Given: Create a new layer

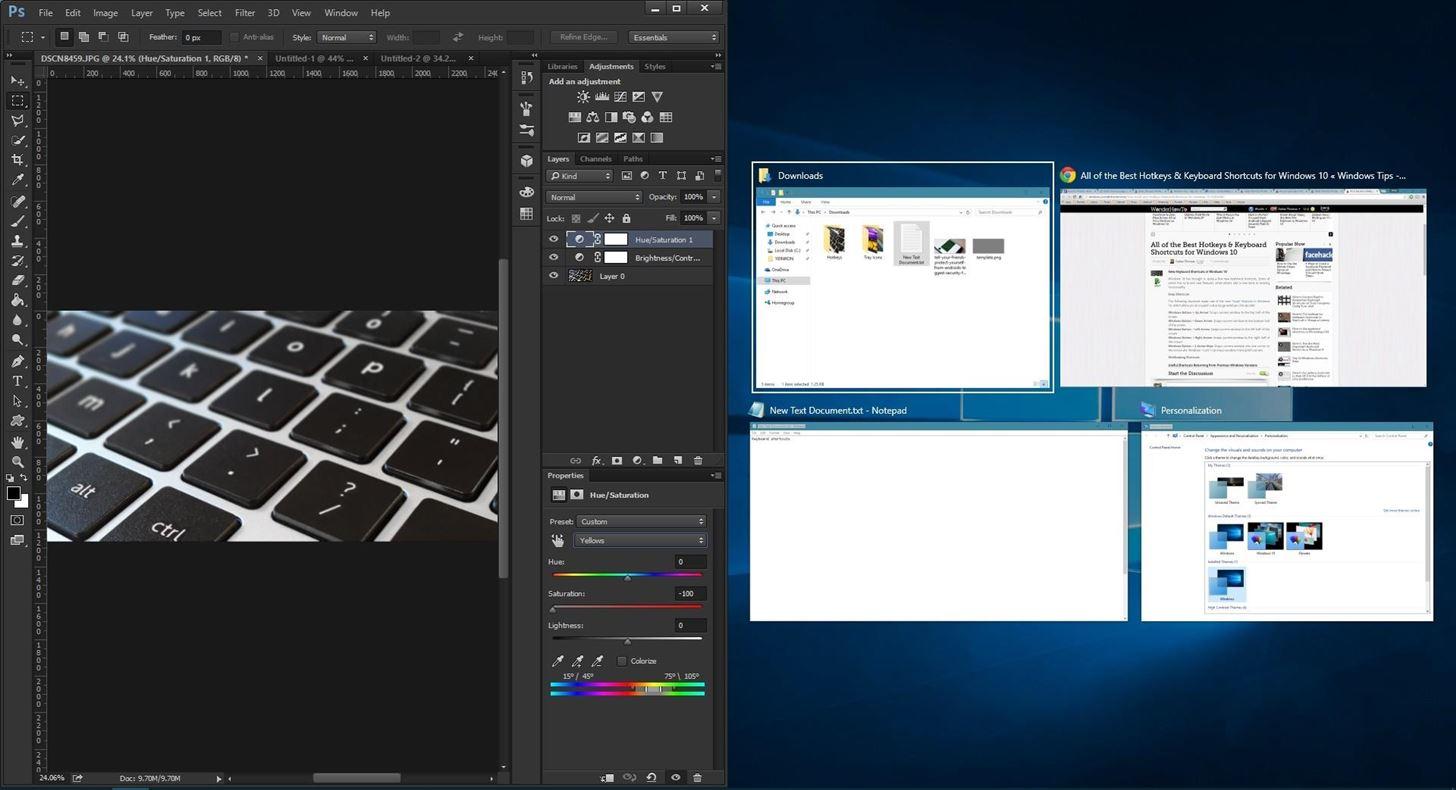Looking at the screenshot, I should pyautogui.click(x=678, y=460).
